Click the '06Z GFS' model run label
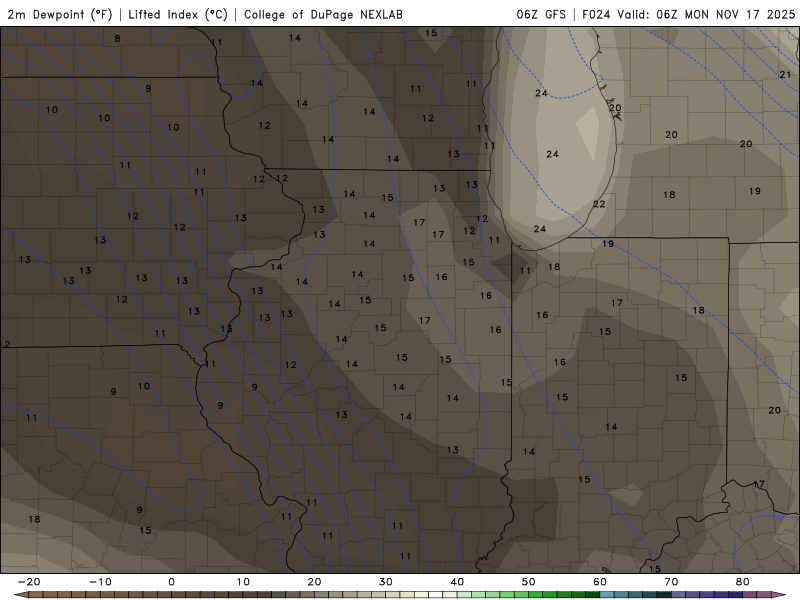 tap(541, 14)
